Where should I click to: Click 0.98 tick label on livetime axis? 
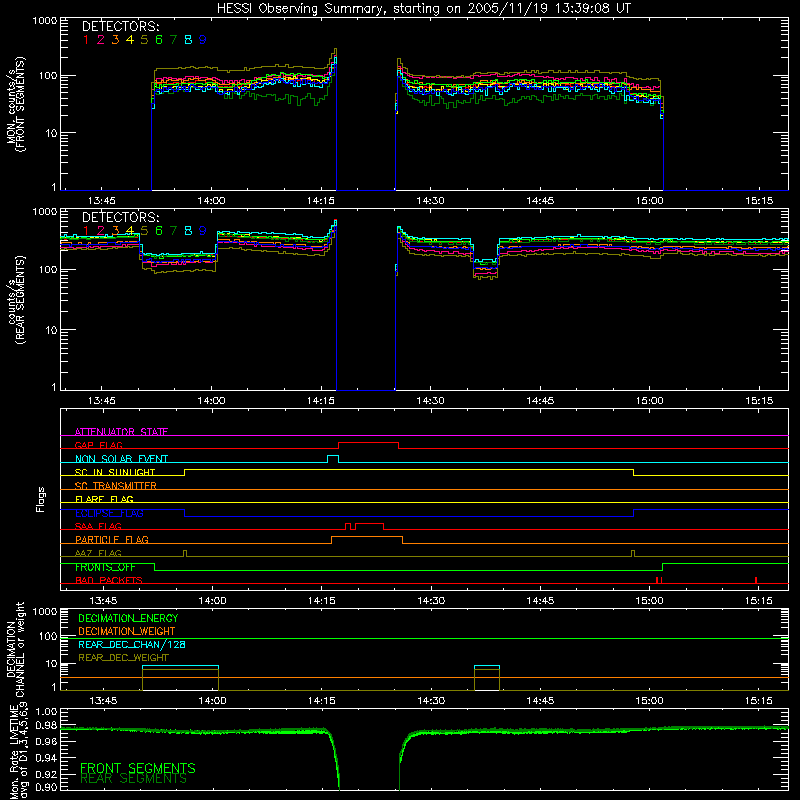tap(46, 724)
